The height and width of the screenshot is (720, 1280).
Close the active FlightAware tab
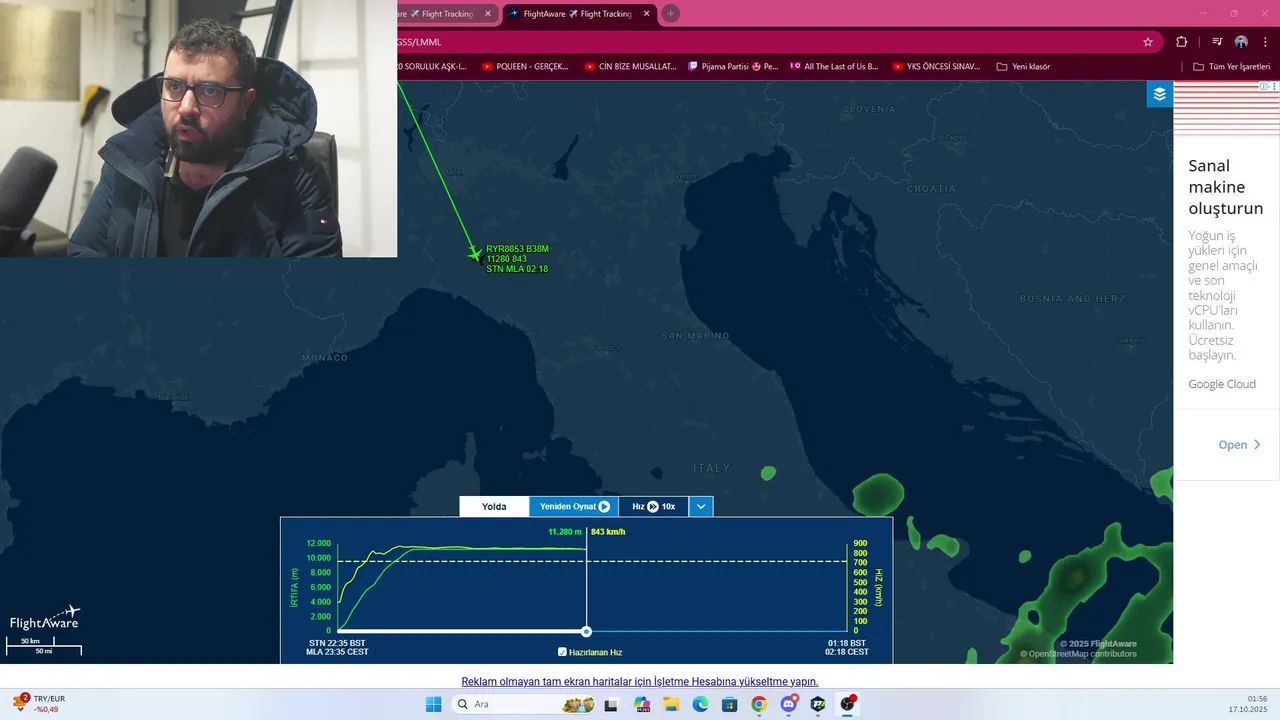(647, 14)
